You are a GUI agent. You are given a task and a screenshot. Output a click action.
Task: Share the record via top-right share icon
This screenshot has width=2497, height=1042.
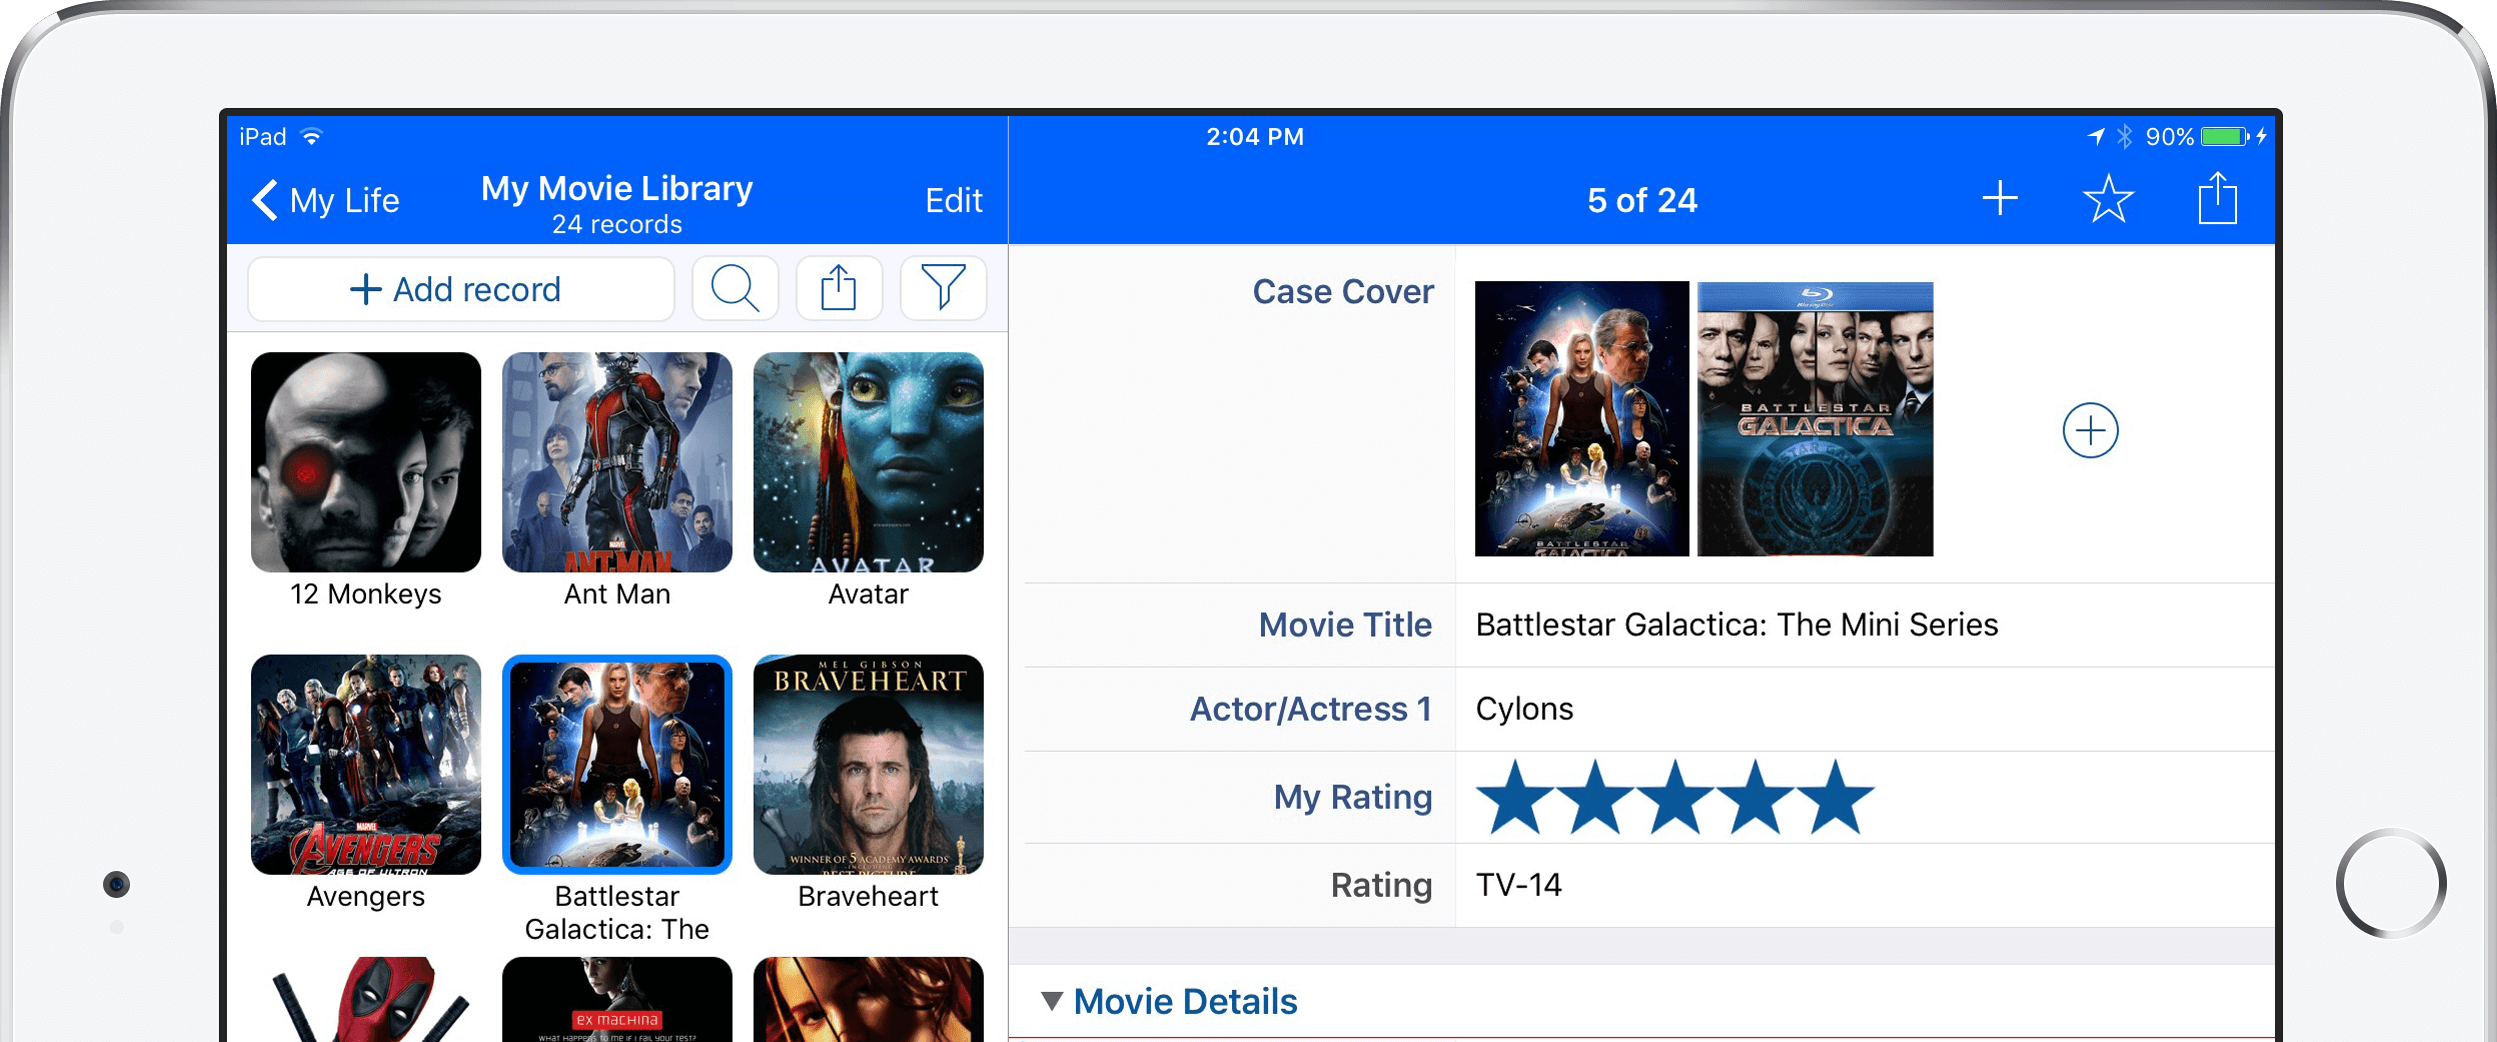(x=2217, y=197)
